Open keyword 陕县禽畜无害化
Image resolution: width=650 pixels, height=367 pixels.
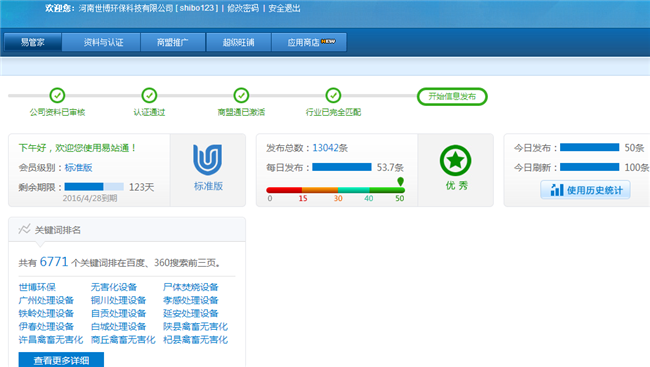click(x=196, y=327)
